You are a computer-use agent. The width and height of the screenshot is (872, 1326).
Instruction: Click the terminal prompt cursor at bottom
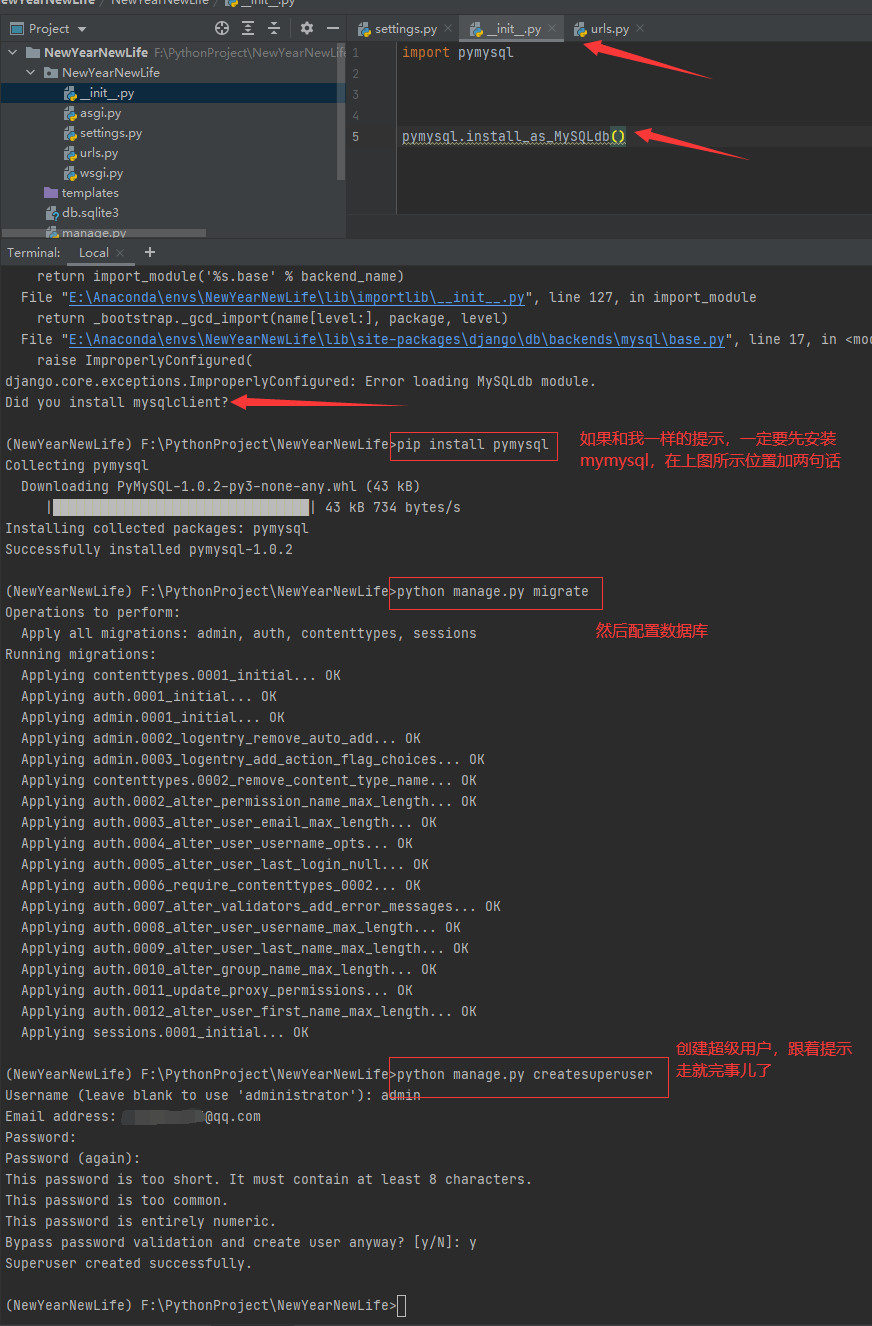(x=402, y=1305)
